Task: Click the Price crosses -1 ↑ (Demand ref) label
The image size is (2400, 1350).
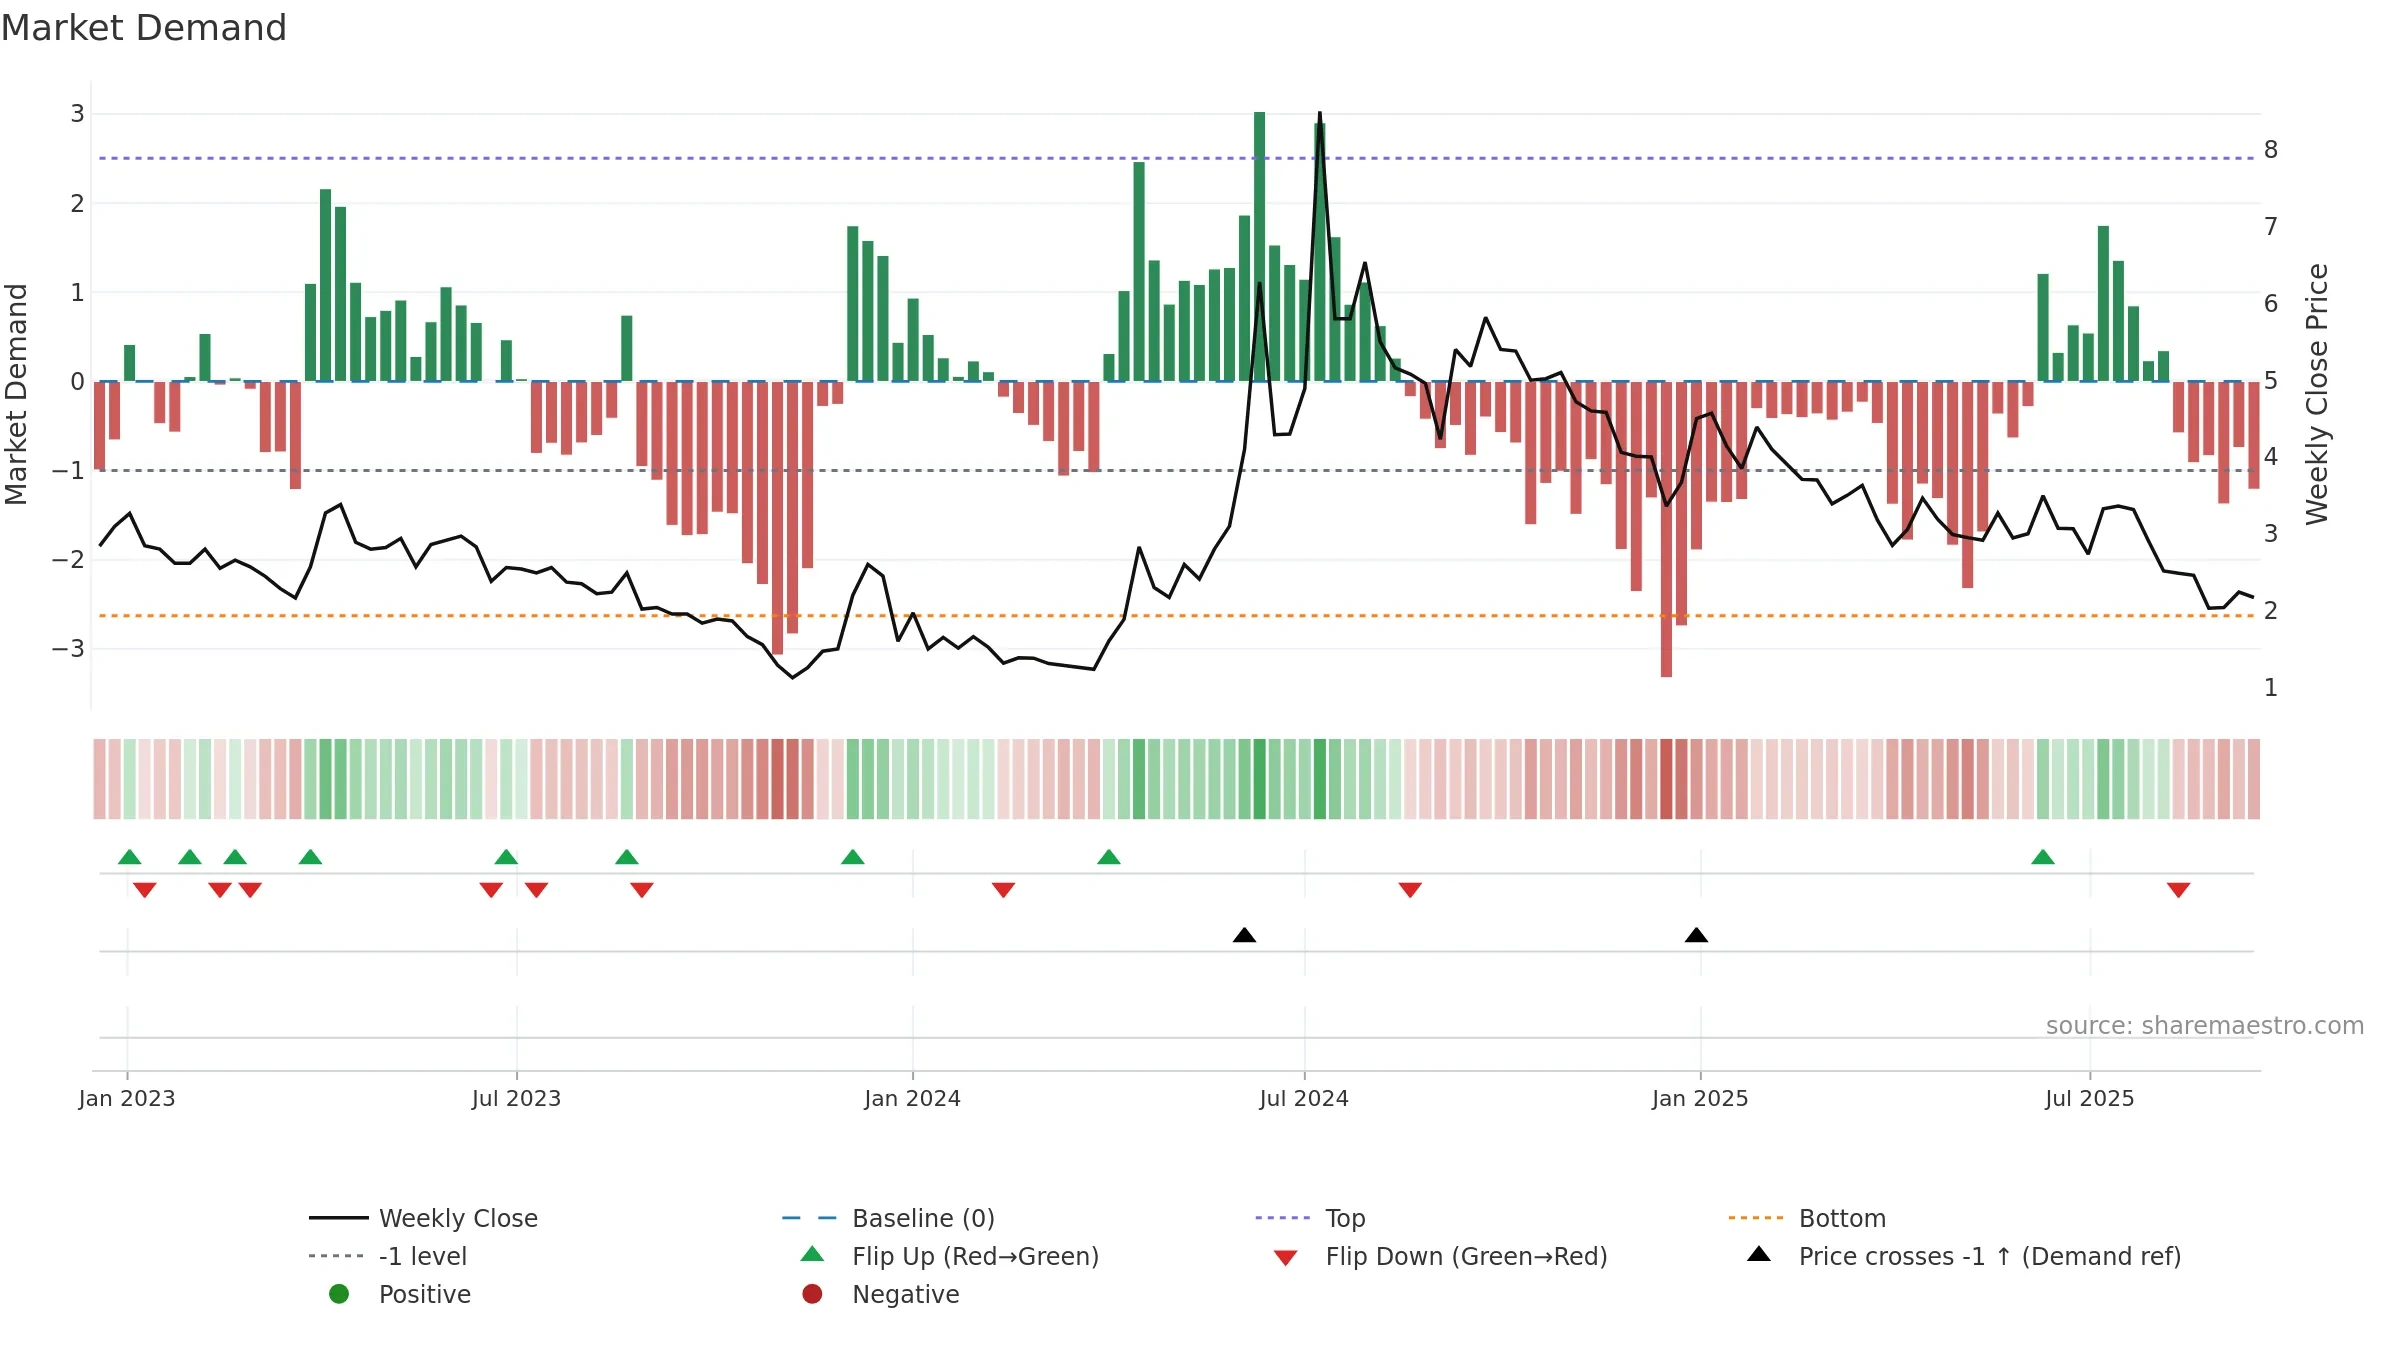Action: 1990,1256
